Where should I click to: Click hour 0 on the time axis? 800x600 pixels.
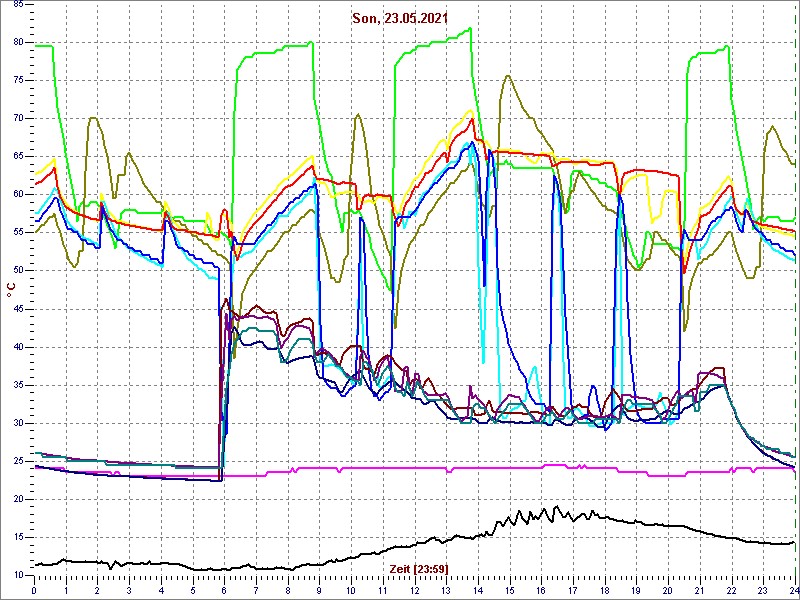click(x=34, y=589)
